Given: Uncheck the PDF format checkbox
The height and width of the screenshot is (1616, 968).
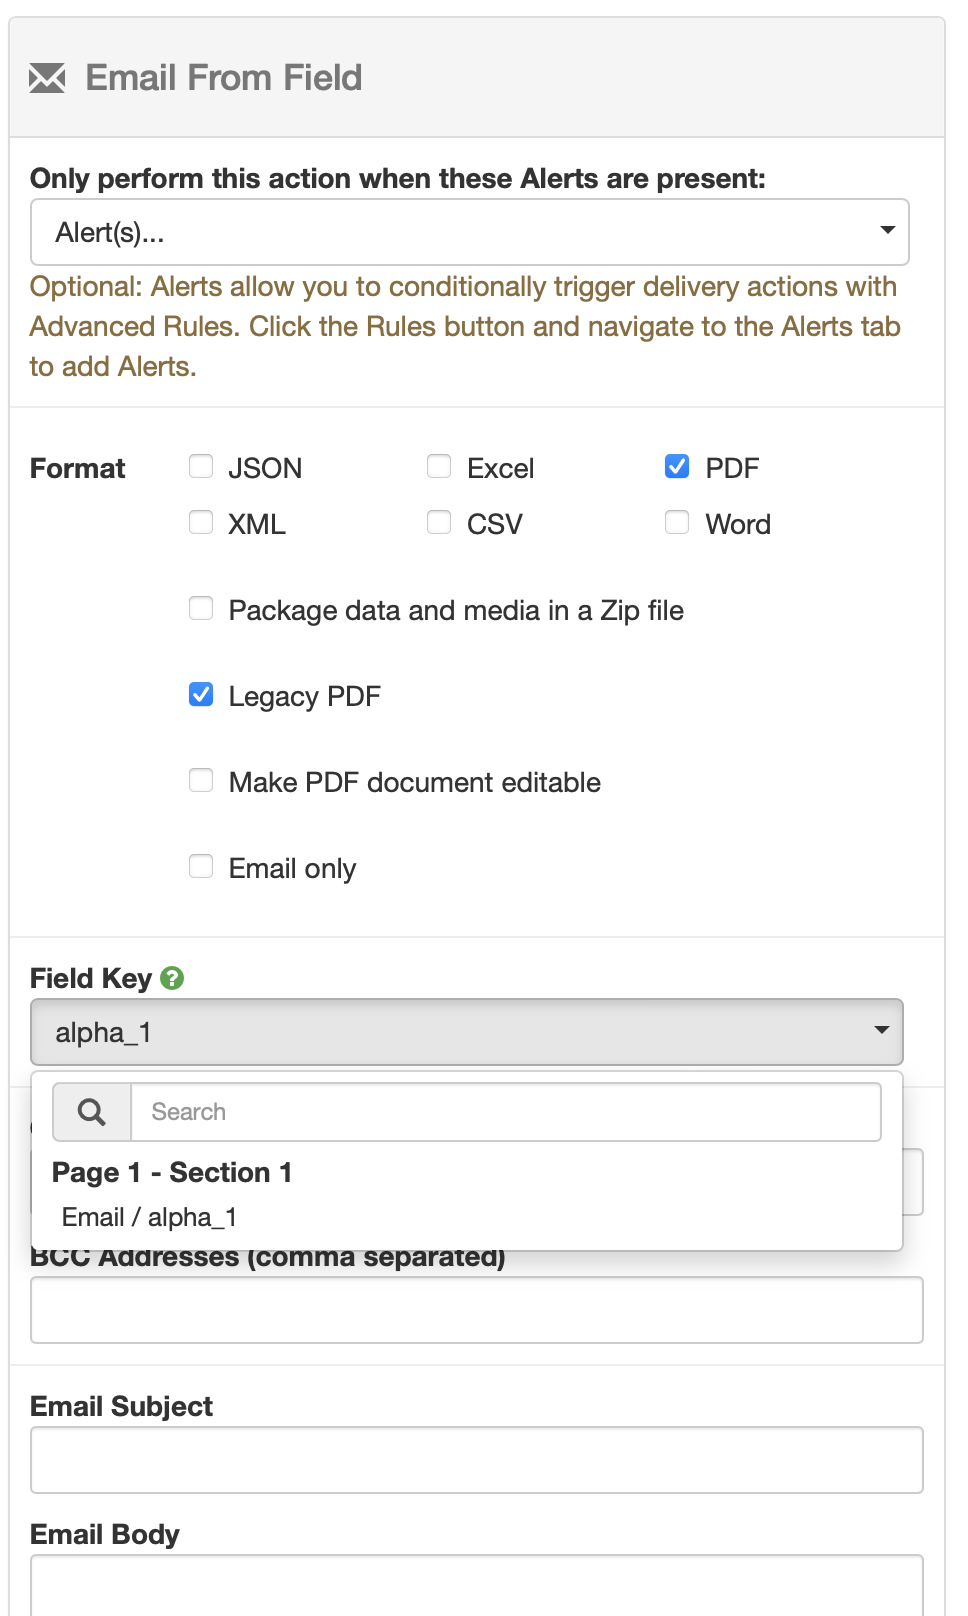Looking at the screenshot, I should click(x=677, y=467).
